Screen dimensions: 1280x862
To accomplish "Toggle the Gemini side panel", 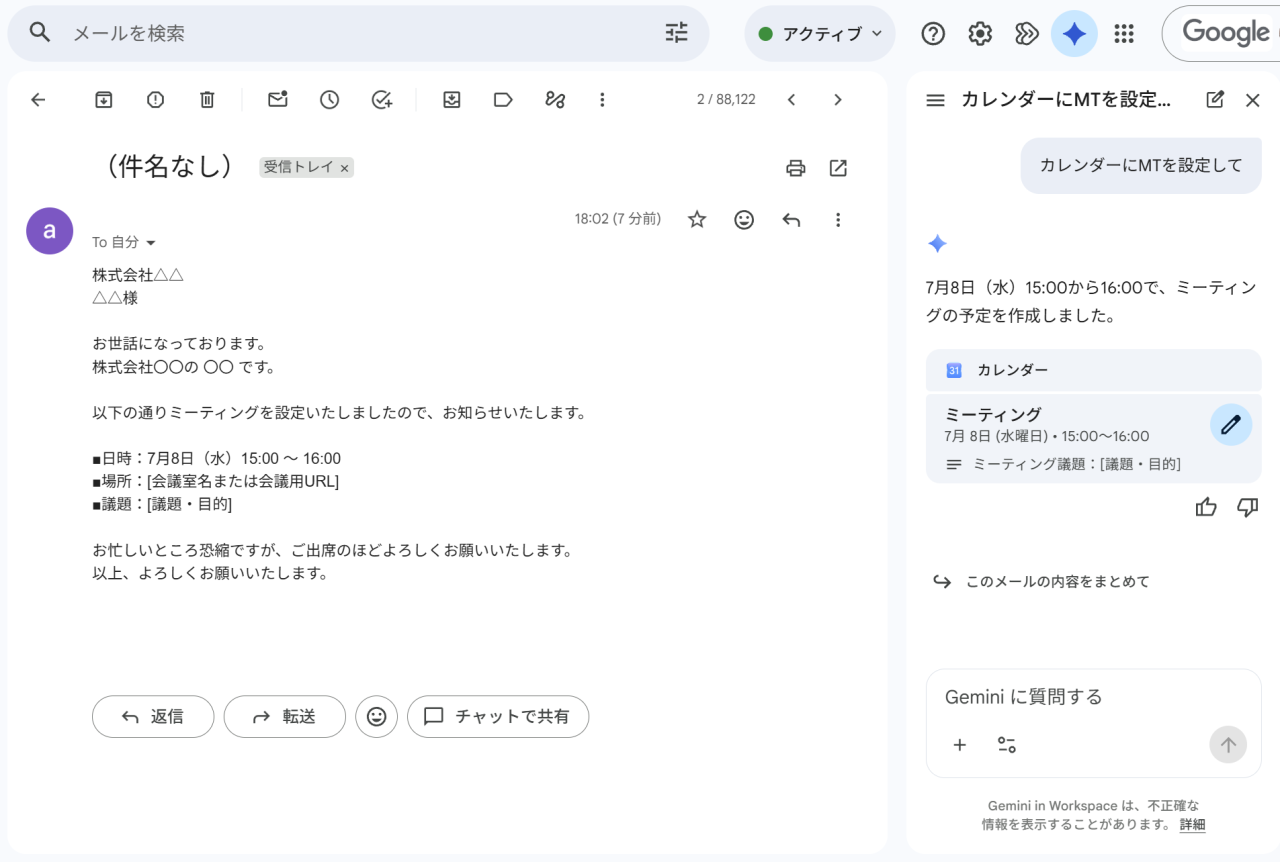I will (x=1074, y=34).
